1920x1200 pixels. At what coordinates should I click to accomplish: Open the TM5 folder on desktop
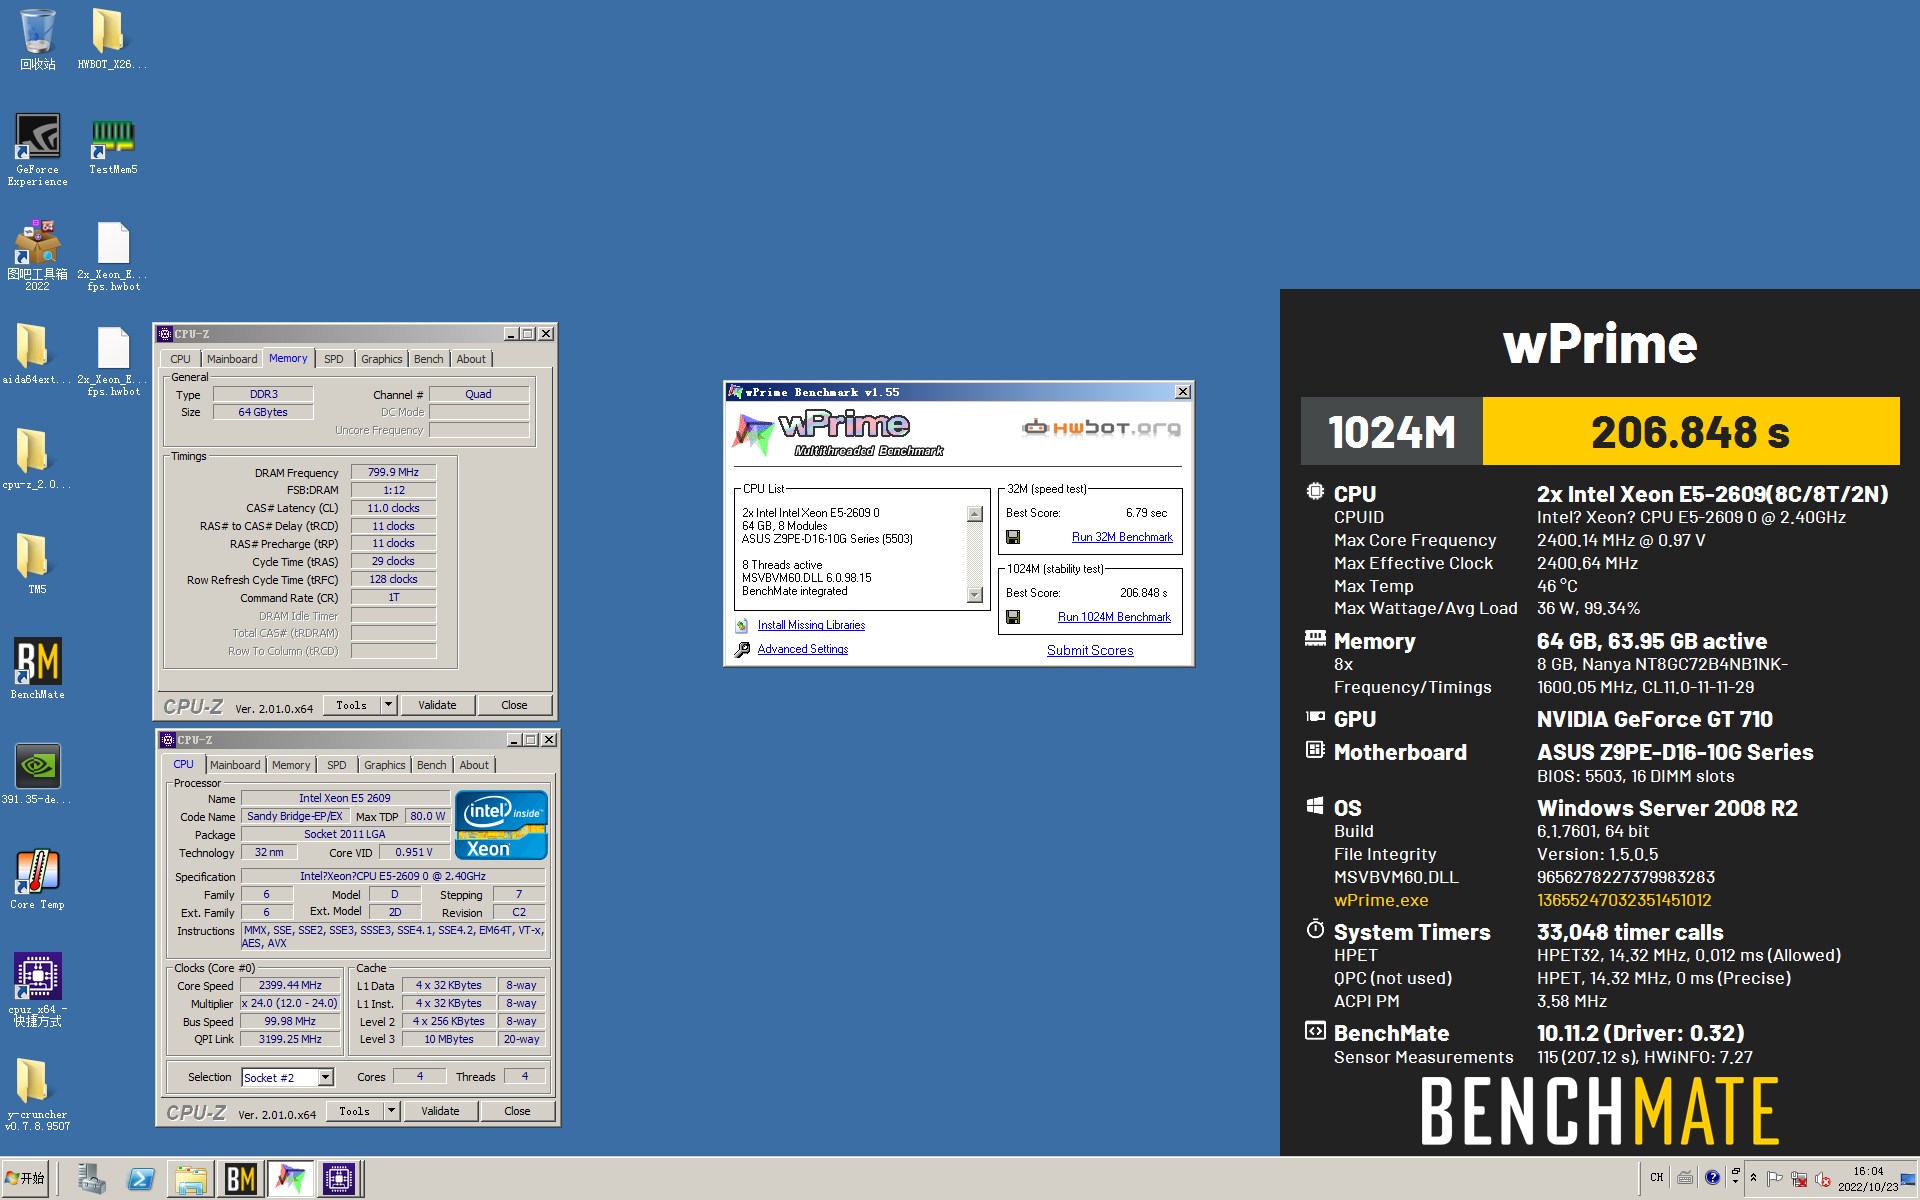pos(36,564)
